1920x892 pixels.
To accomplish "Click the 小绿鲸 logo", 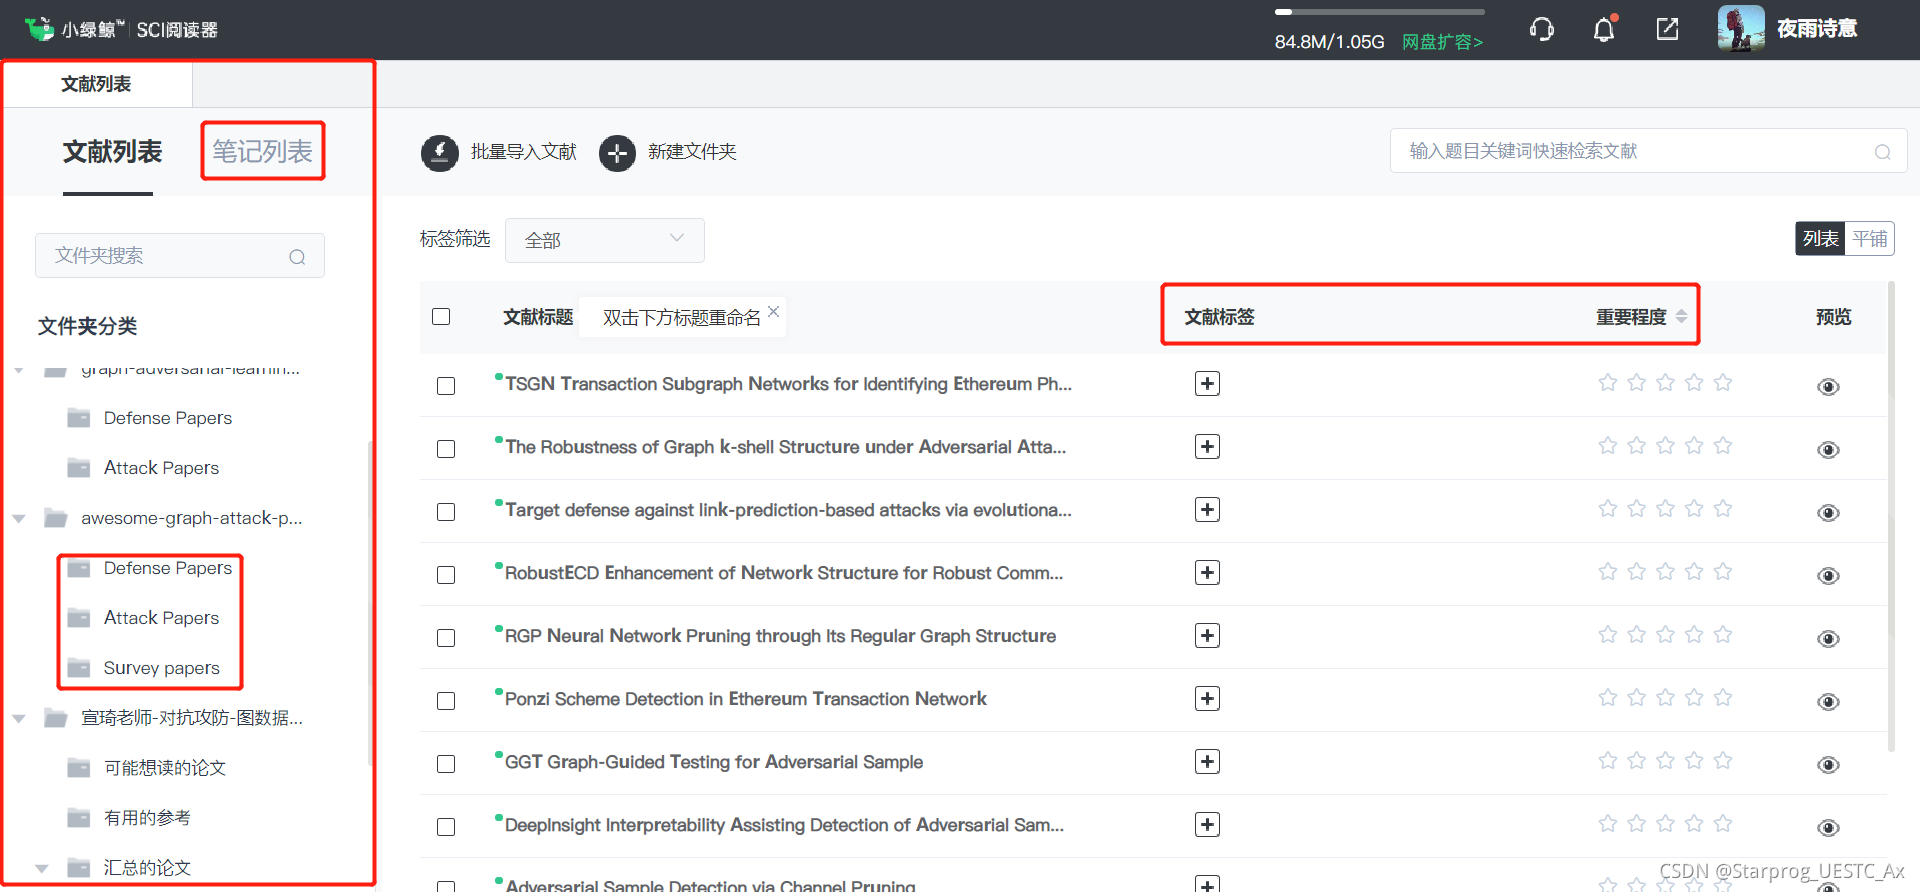I will [40, 29].
